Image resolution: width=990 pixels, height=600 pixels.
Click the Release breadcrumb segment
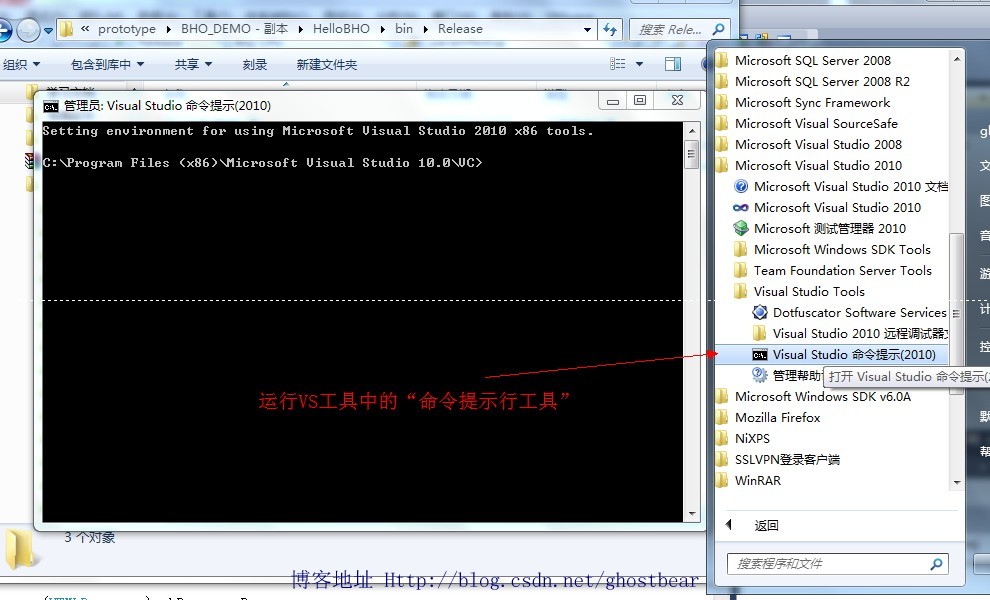coord(460,29)
